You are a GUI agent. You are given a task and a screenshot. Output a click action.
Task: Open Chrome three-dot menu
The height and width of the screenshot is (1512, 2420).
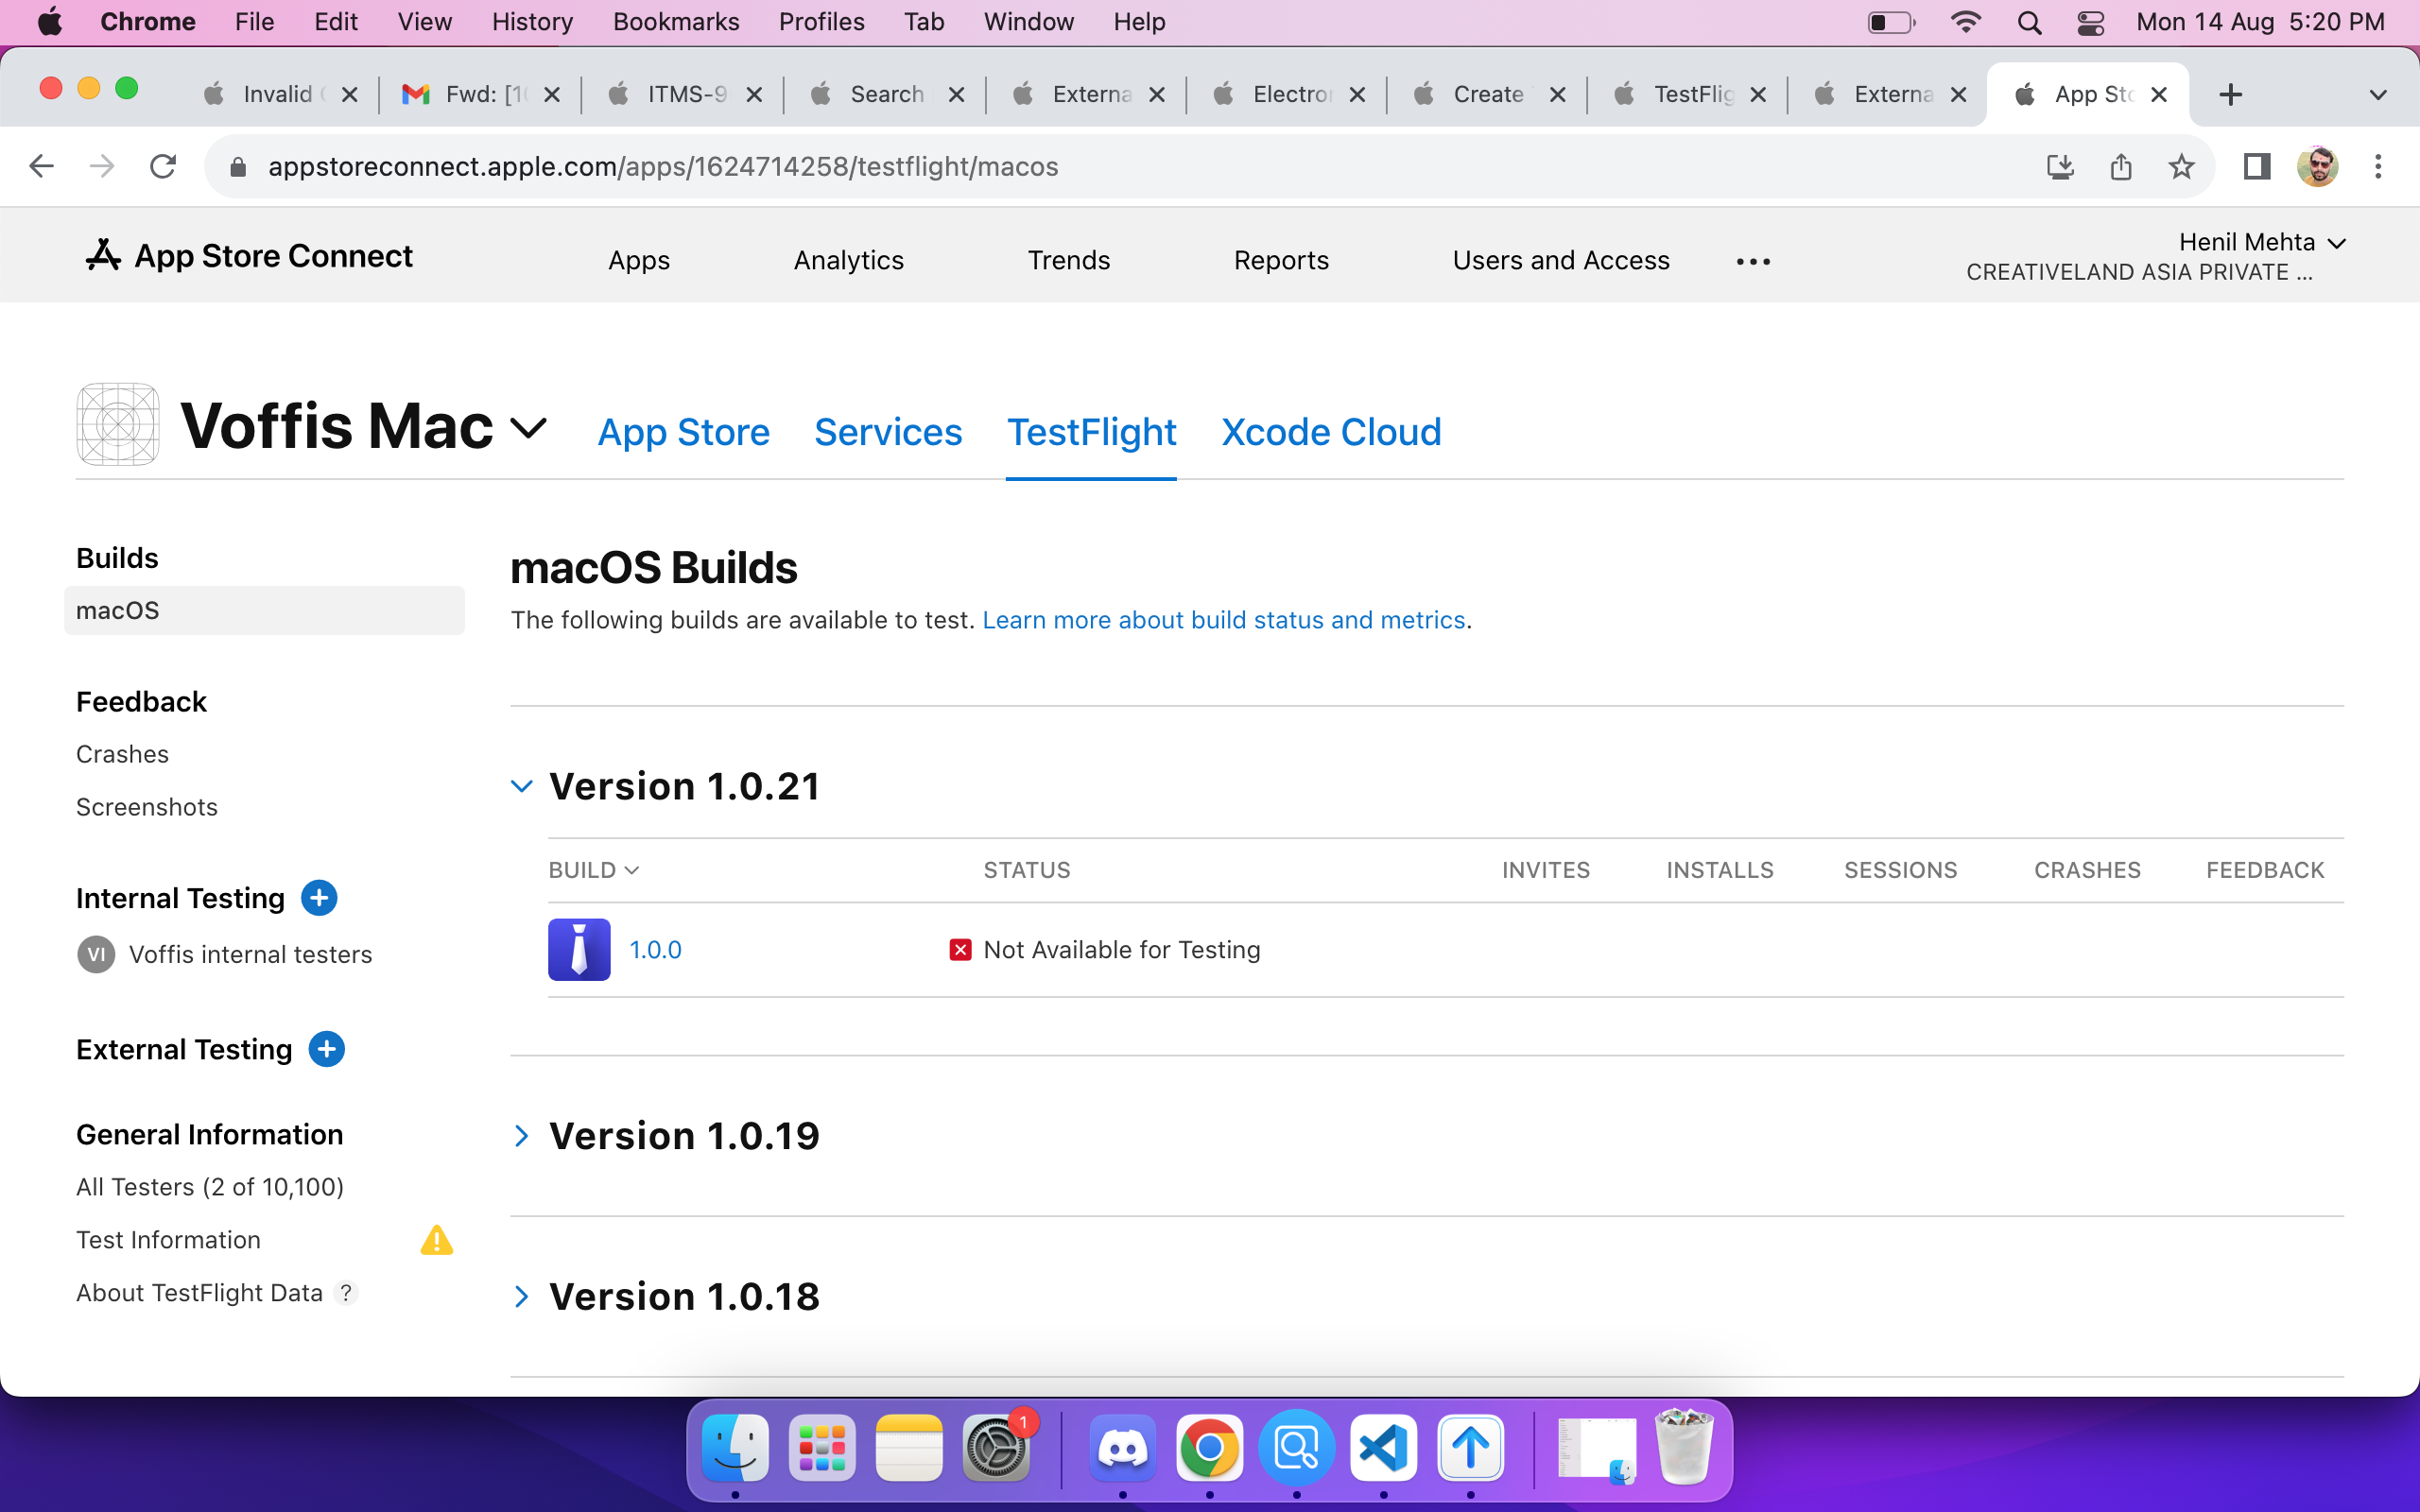[2378, 166]
